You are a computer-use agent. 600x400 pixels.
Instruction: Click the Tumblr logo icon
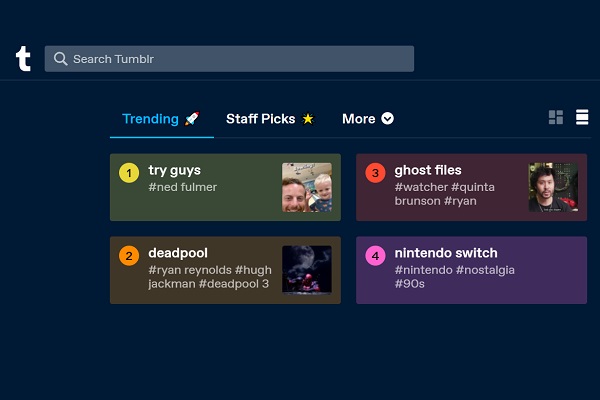23,59
